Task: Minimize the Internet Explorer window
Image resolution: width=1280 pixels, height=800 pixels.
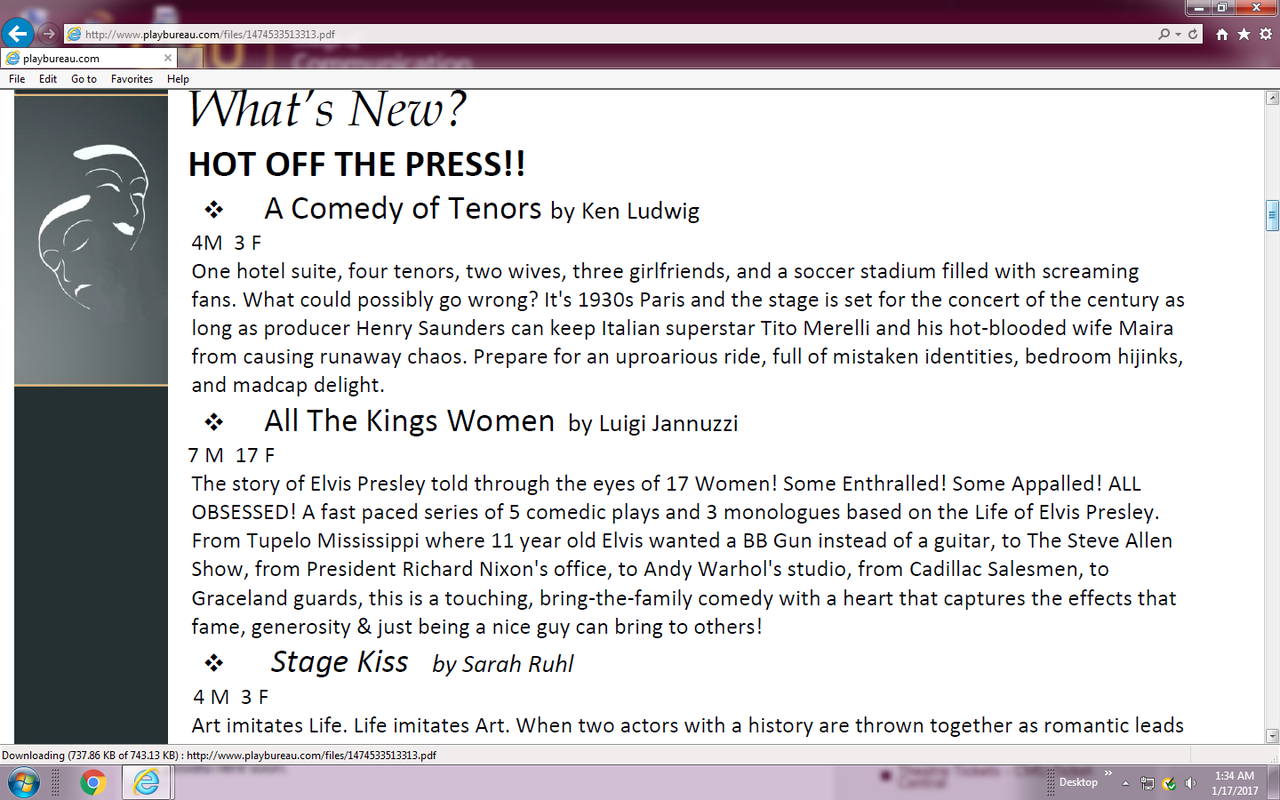Action: 1199,7
